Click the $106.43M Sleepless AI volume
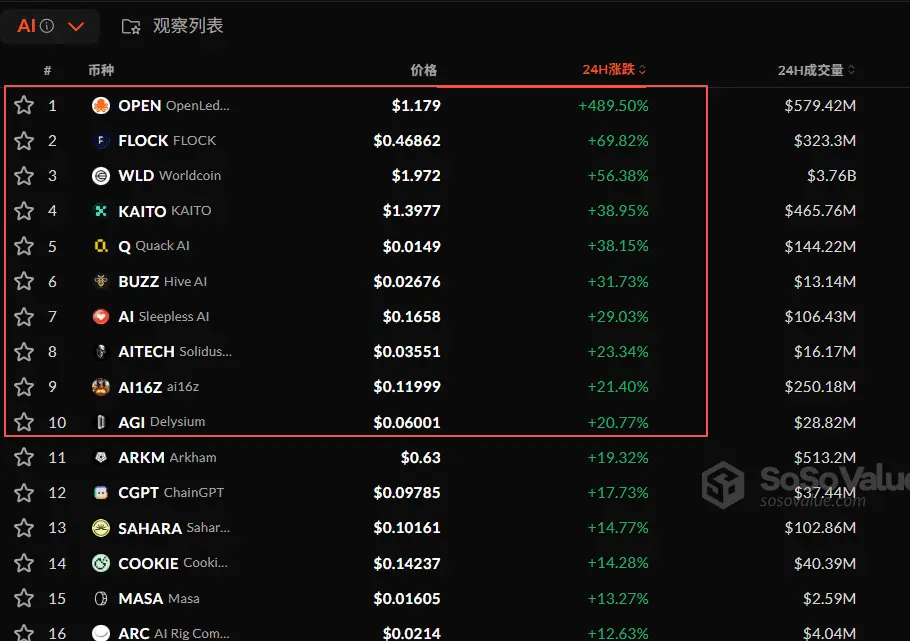 click(x=820, y=316)
